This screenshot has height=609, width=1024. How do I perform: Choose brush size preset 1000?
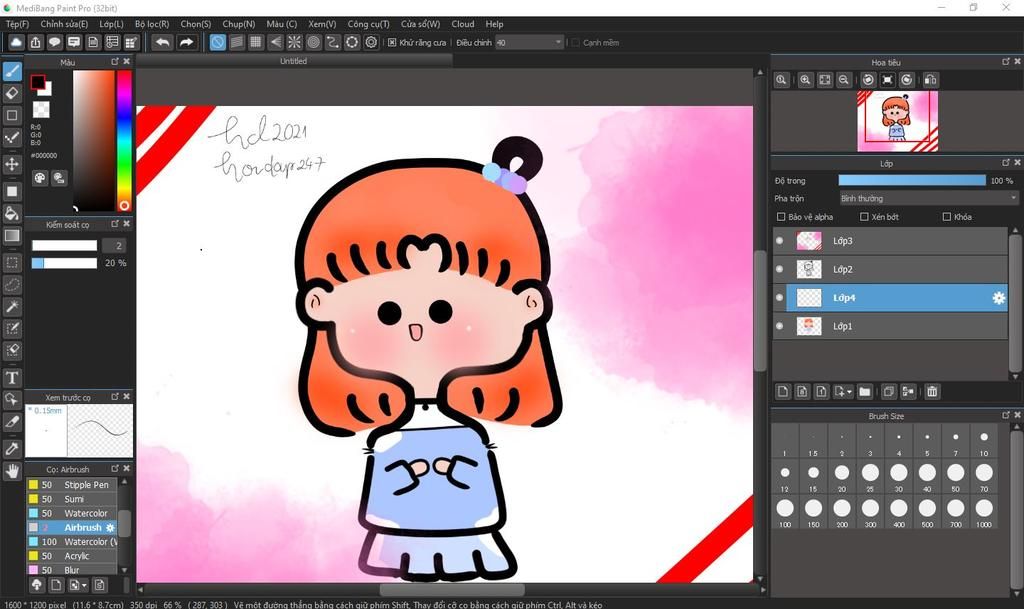pyautogui.click(x=984, y=512)
